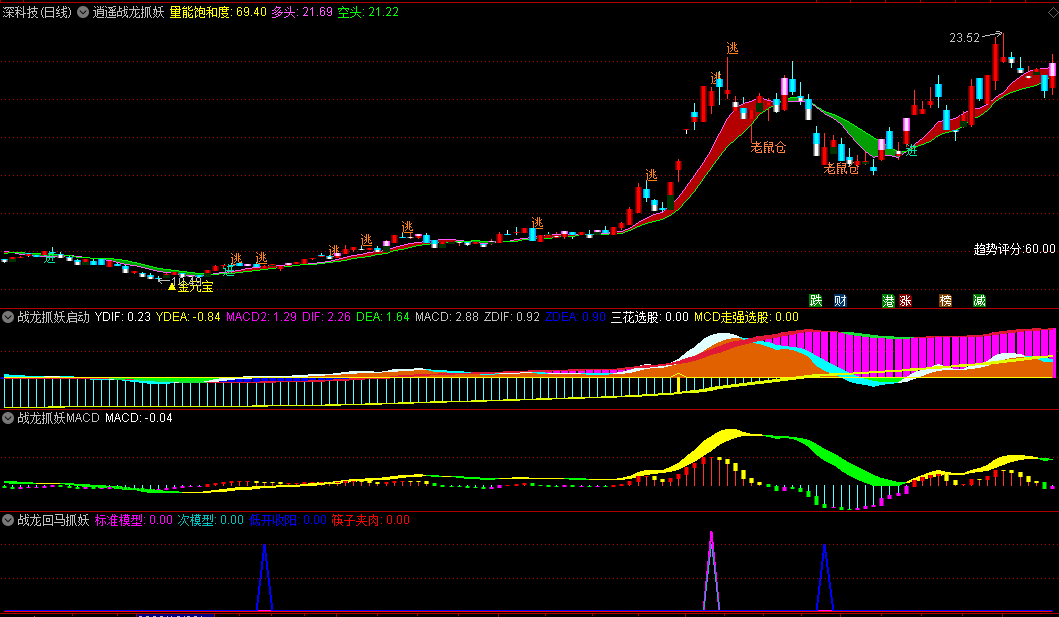Click the green 港 info marker icon
1059x617 pixels.
click(888, 300)
